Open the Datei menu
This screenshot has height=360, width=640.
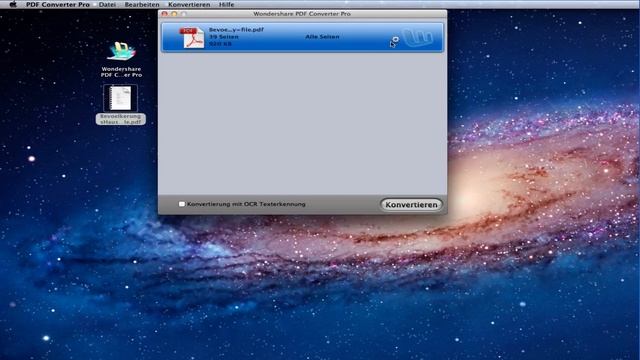107,4
